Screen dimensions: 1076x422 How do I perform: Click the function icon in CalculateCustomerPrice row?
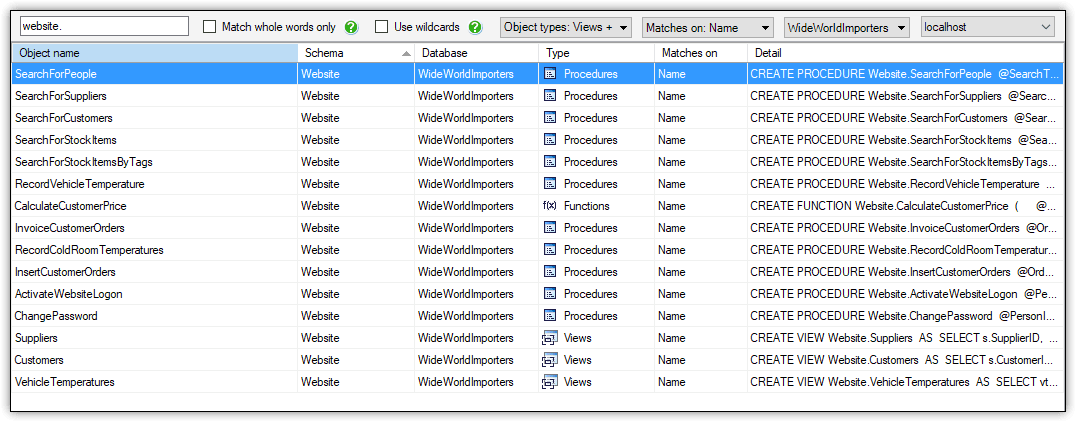click(550, 206)
